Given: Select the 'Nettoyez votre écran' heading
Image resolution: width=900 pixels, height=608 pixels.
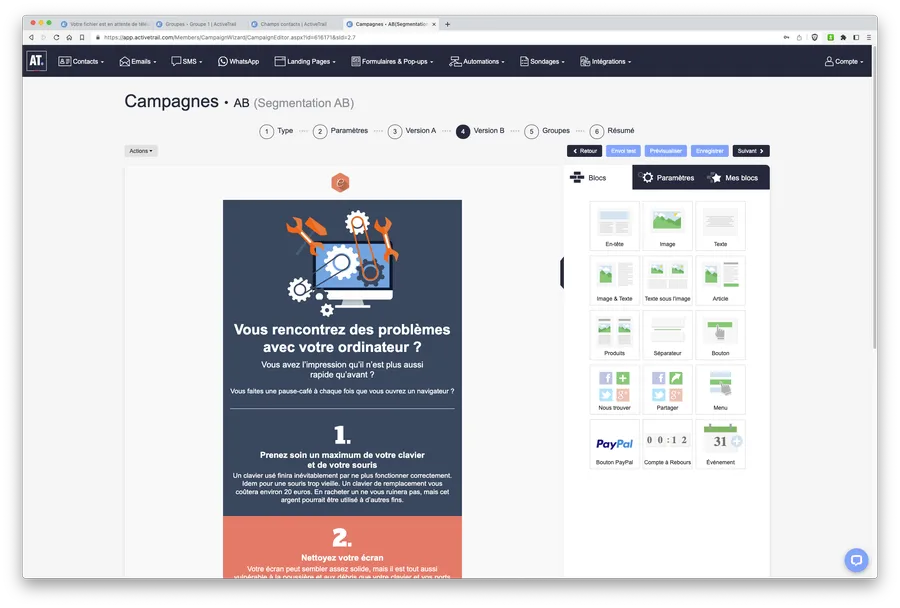Looking at the screenshot, I should click(x=342, y=557).
